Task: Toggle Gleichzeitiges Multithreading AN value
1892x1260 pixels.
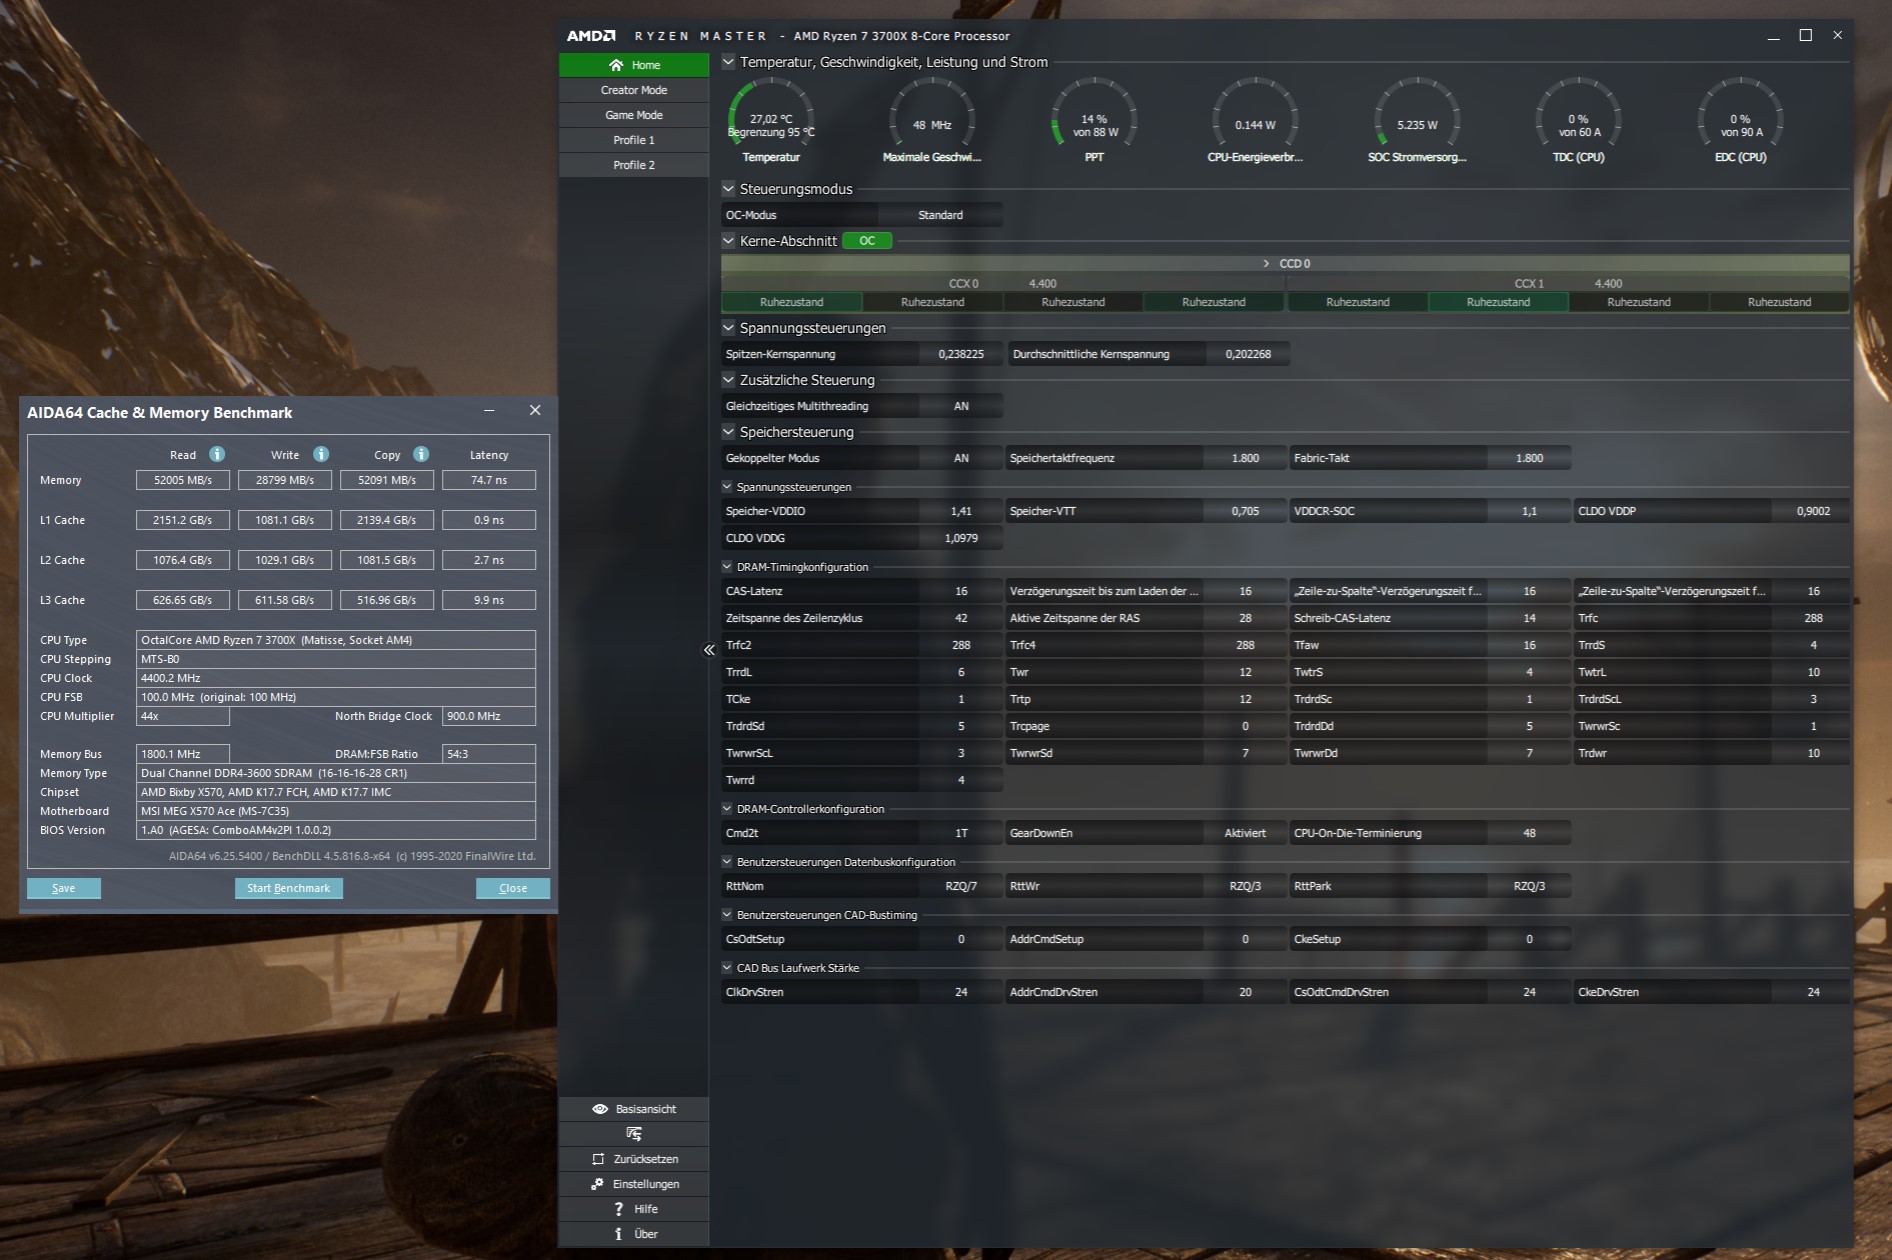Action: (x=961, y=406)
